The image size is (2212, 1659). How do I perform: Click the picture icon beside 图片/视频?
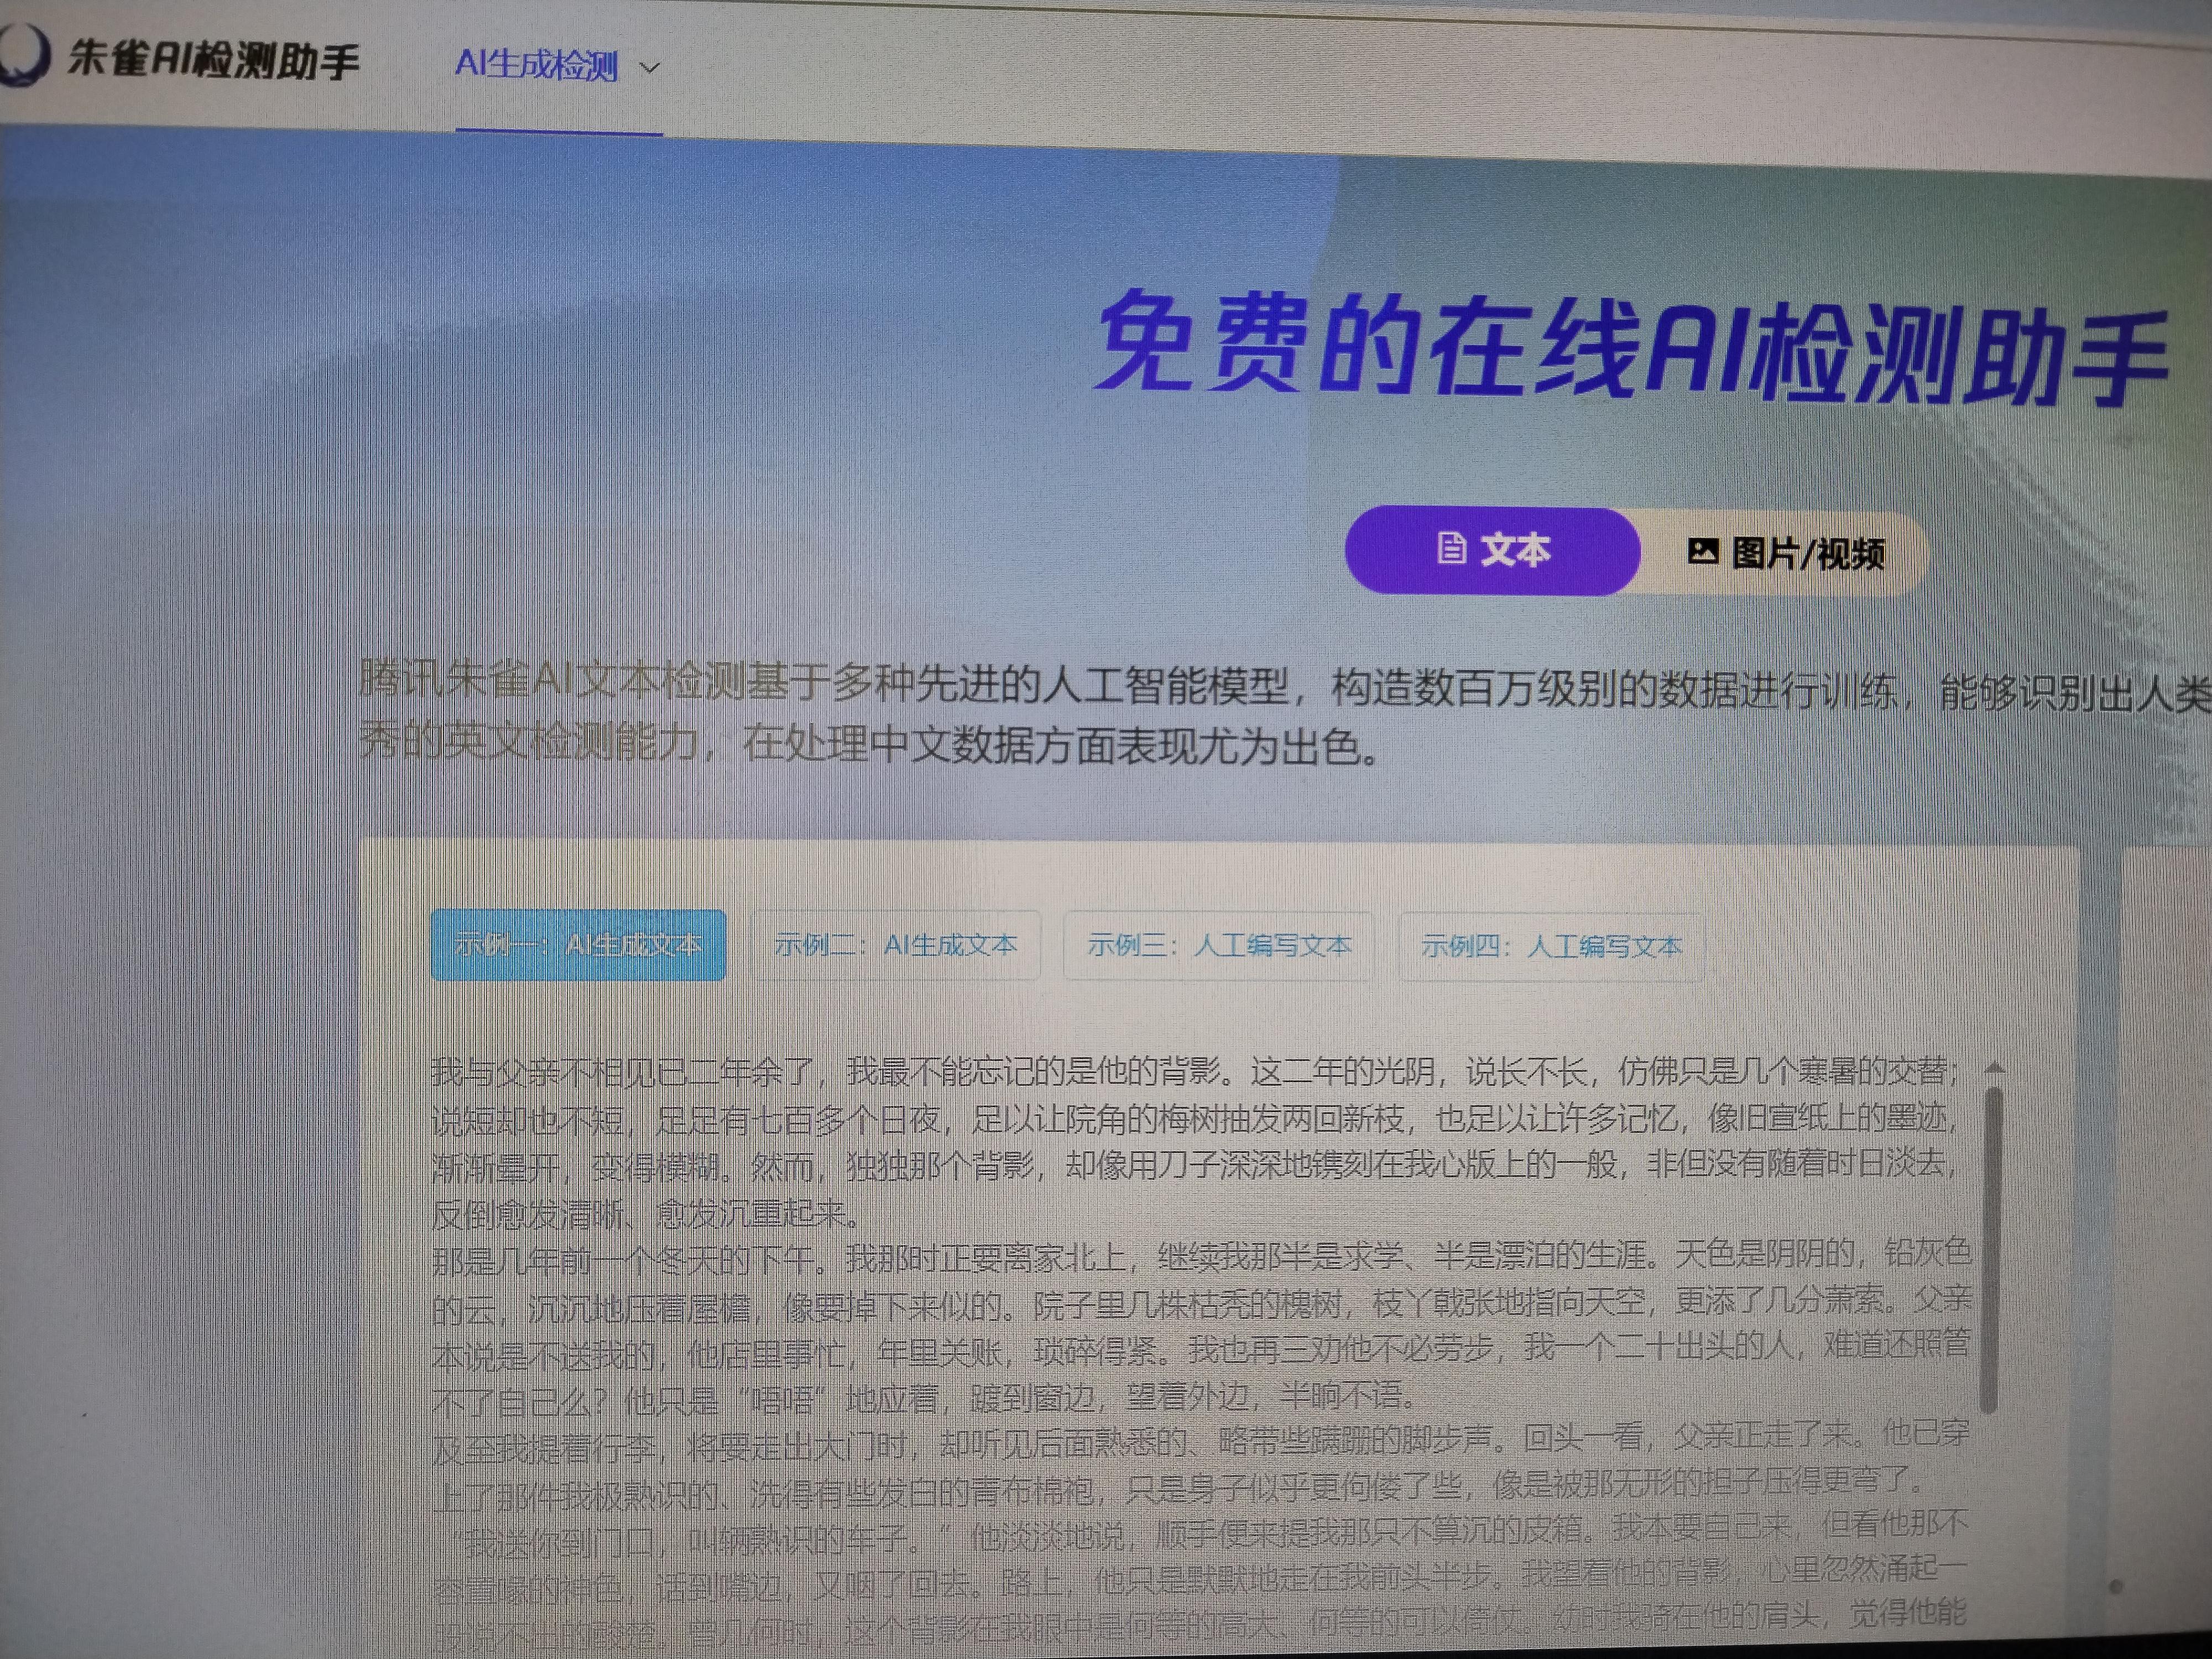click(1702, 551)
